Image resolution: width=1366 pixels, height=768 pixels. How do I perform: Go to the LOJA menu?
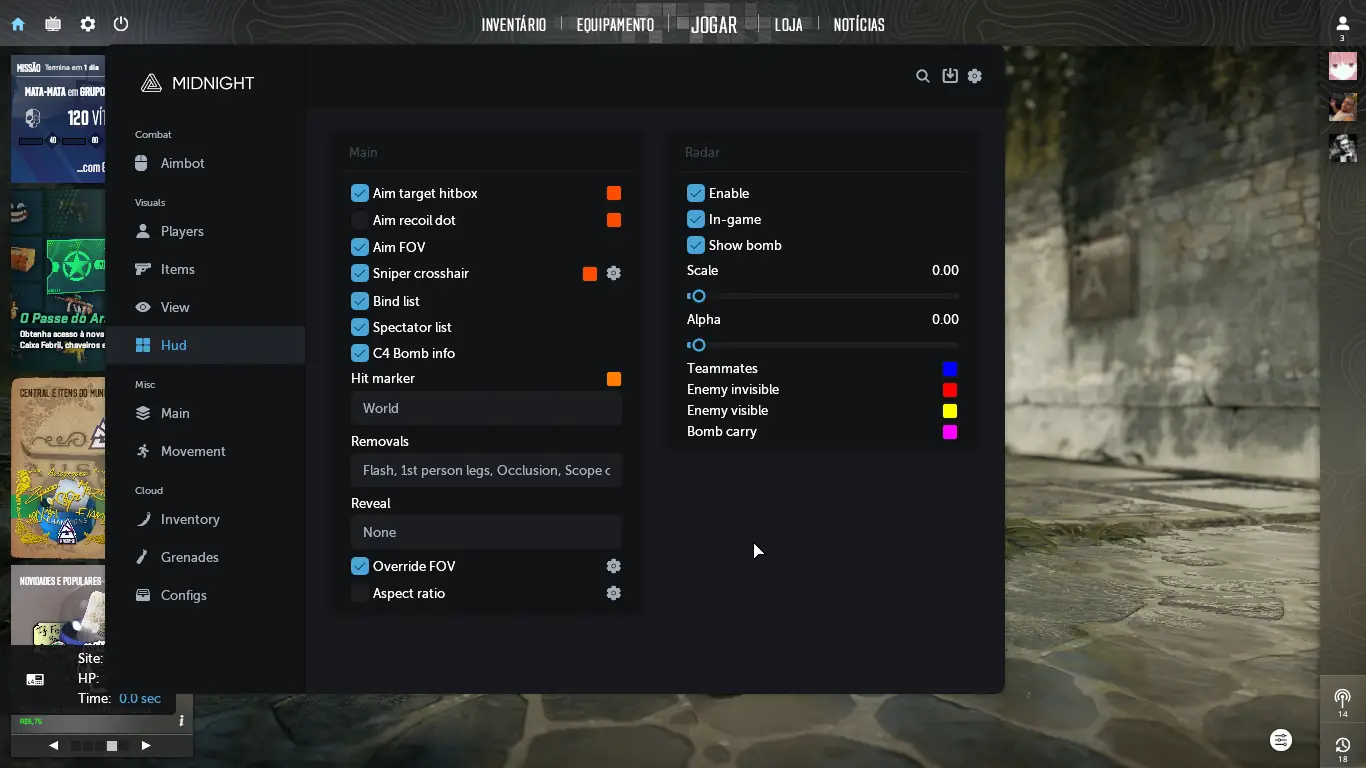(788, 25)
